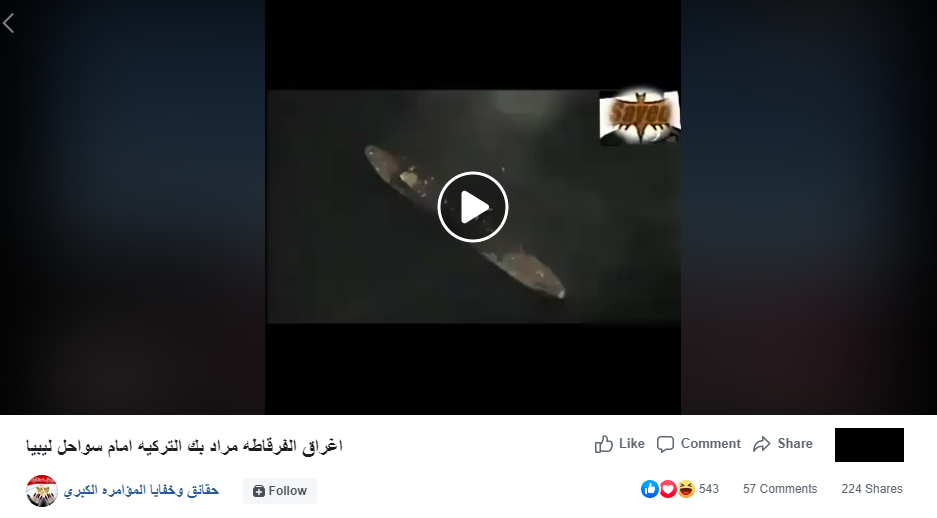937x518 pixels.
Task: Click the black redacted box beside Share
Action: [x=869, y=445]
